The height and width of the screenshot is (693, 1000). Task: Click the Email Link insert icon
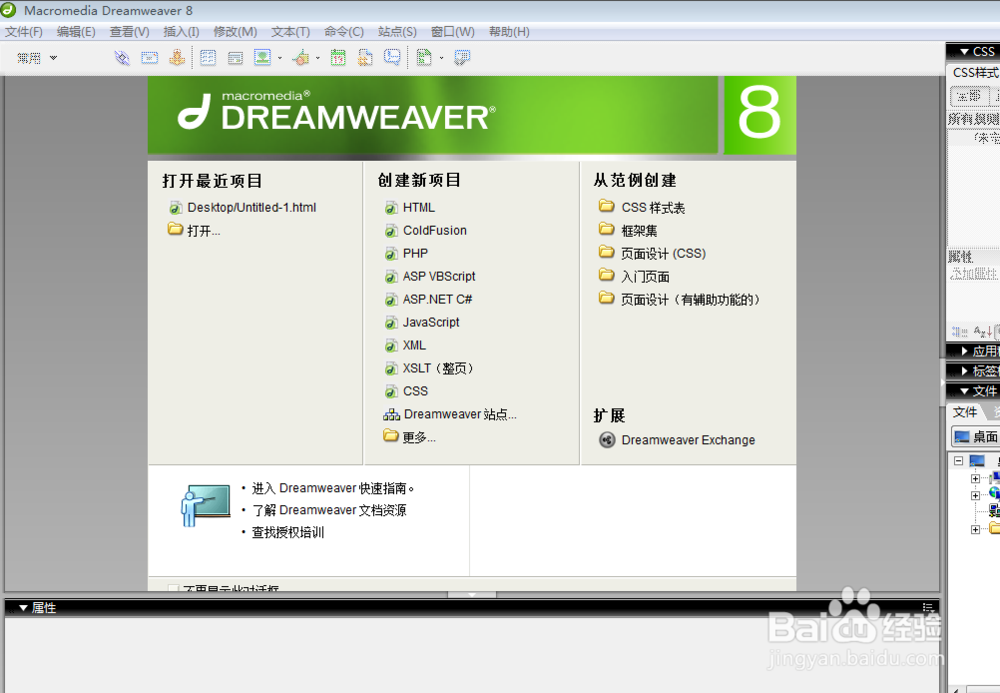click(149, 58)
